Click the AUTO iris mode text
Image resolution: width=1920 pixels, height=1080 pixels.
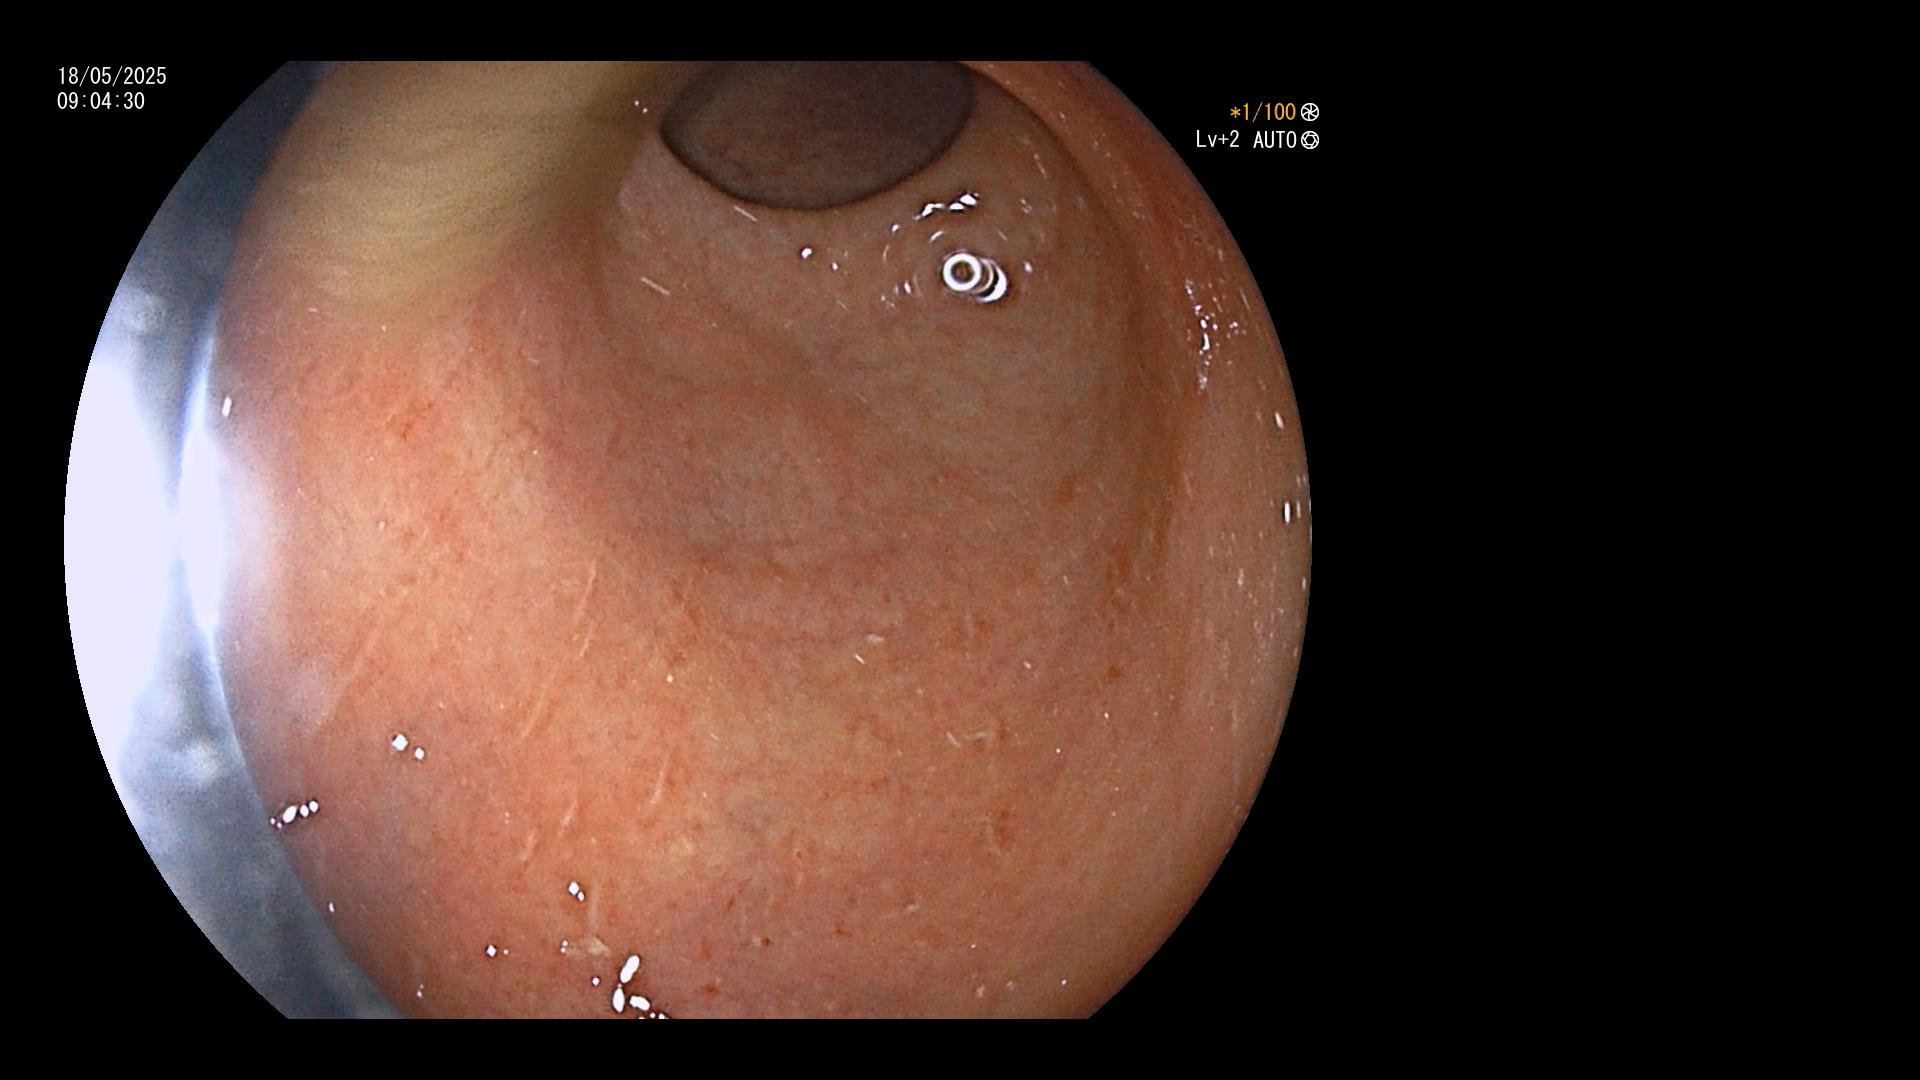[x=1275, y=140]
